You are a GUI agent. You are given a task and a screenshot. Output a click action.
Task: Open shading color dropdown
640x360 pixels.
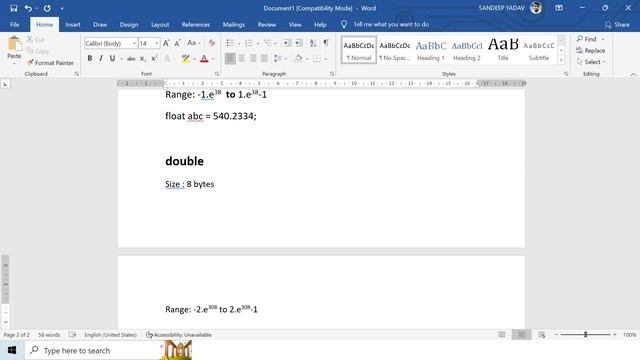307,59
